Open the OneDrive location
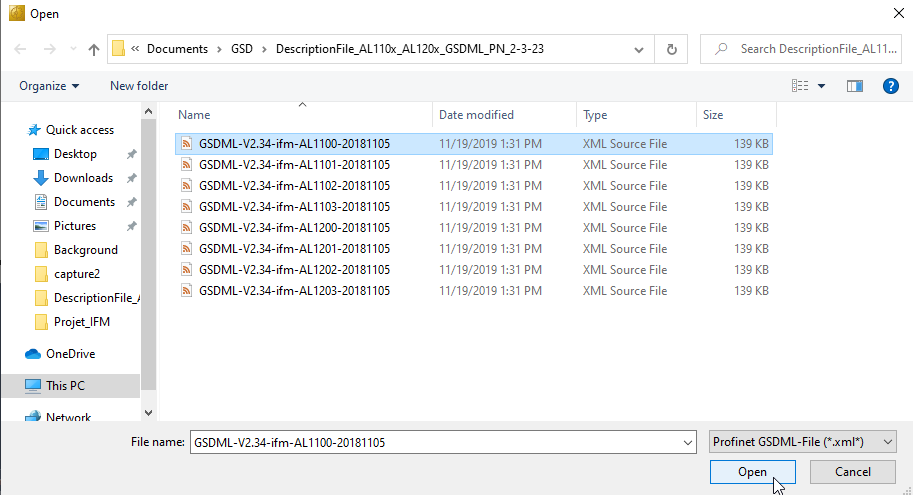This screenshot has height=495, width=913. (x=72, y=354)
